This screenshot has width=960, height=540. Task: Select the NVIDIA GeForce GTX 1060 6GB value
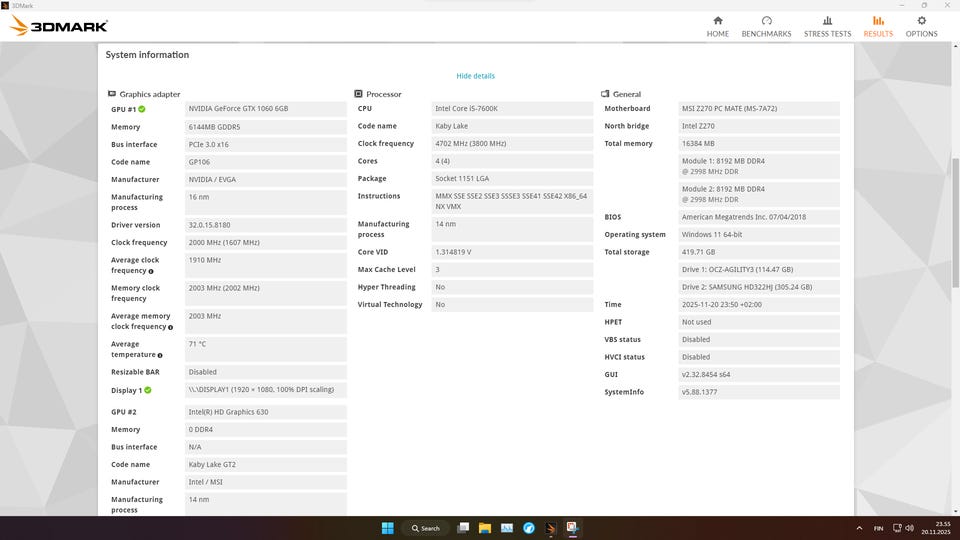coord(265,109)
